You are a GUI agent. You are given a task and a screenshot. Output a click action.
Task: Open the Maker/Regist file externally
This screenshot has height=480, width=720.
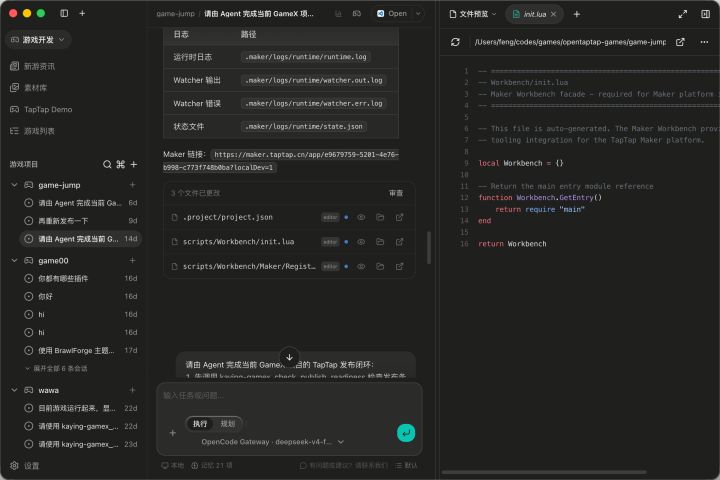tap(399, 266)
